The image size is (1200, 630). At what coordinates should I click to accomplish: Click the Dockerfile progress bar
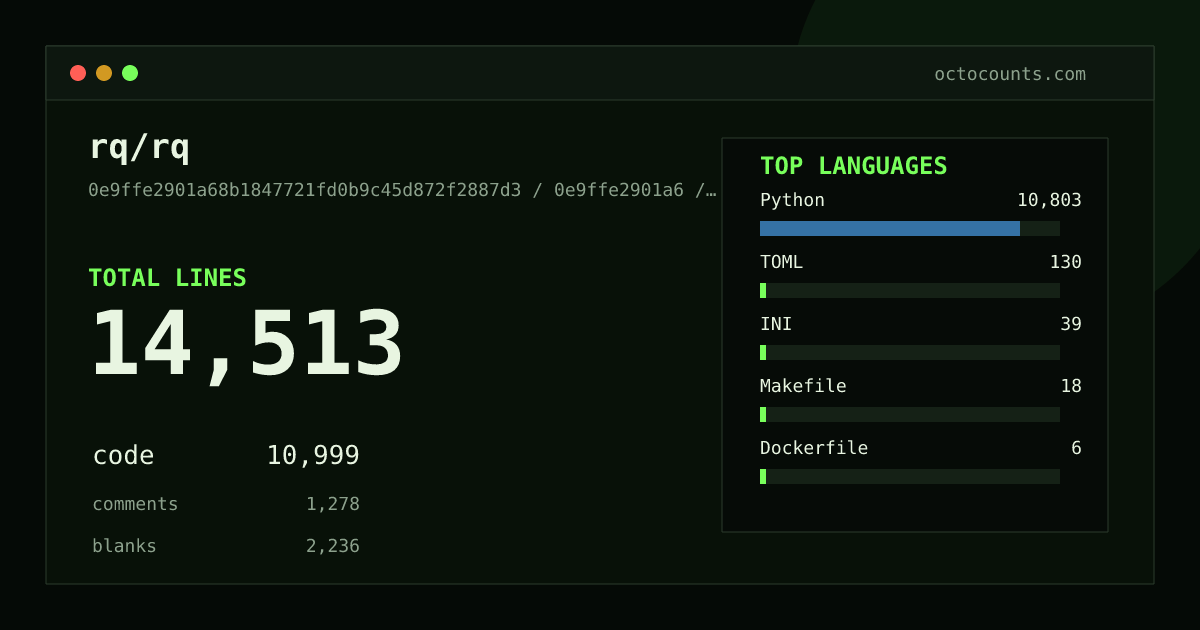click(x=910, y=476)
